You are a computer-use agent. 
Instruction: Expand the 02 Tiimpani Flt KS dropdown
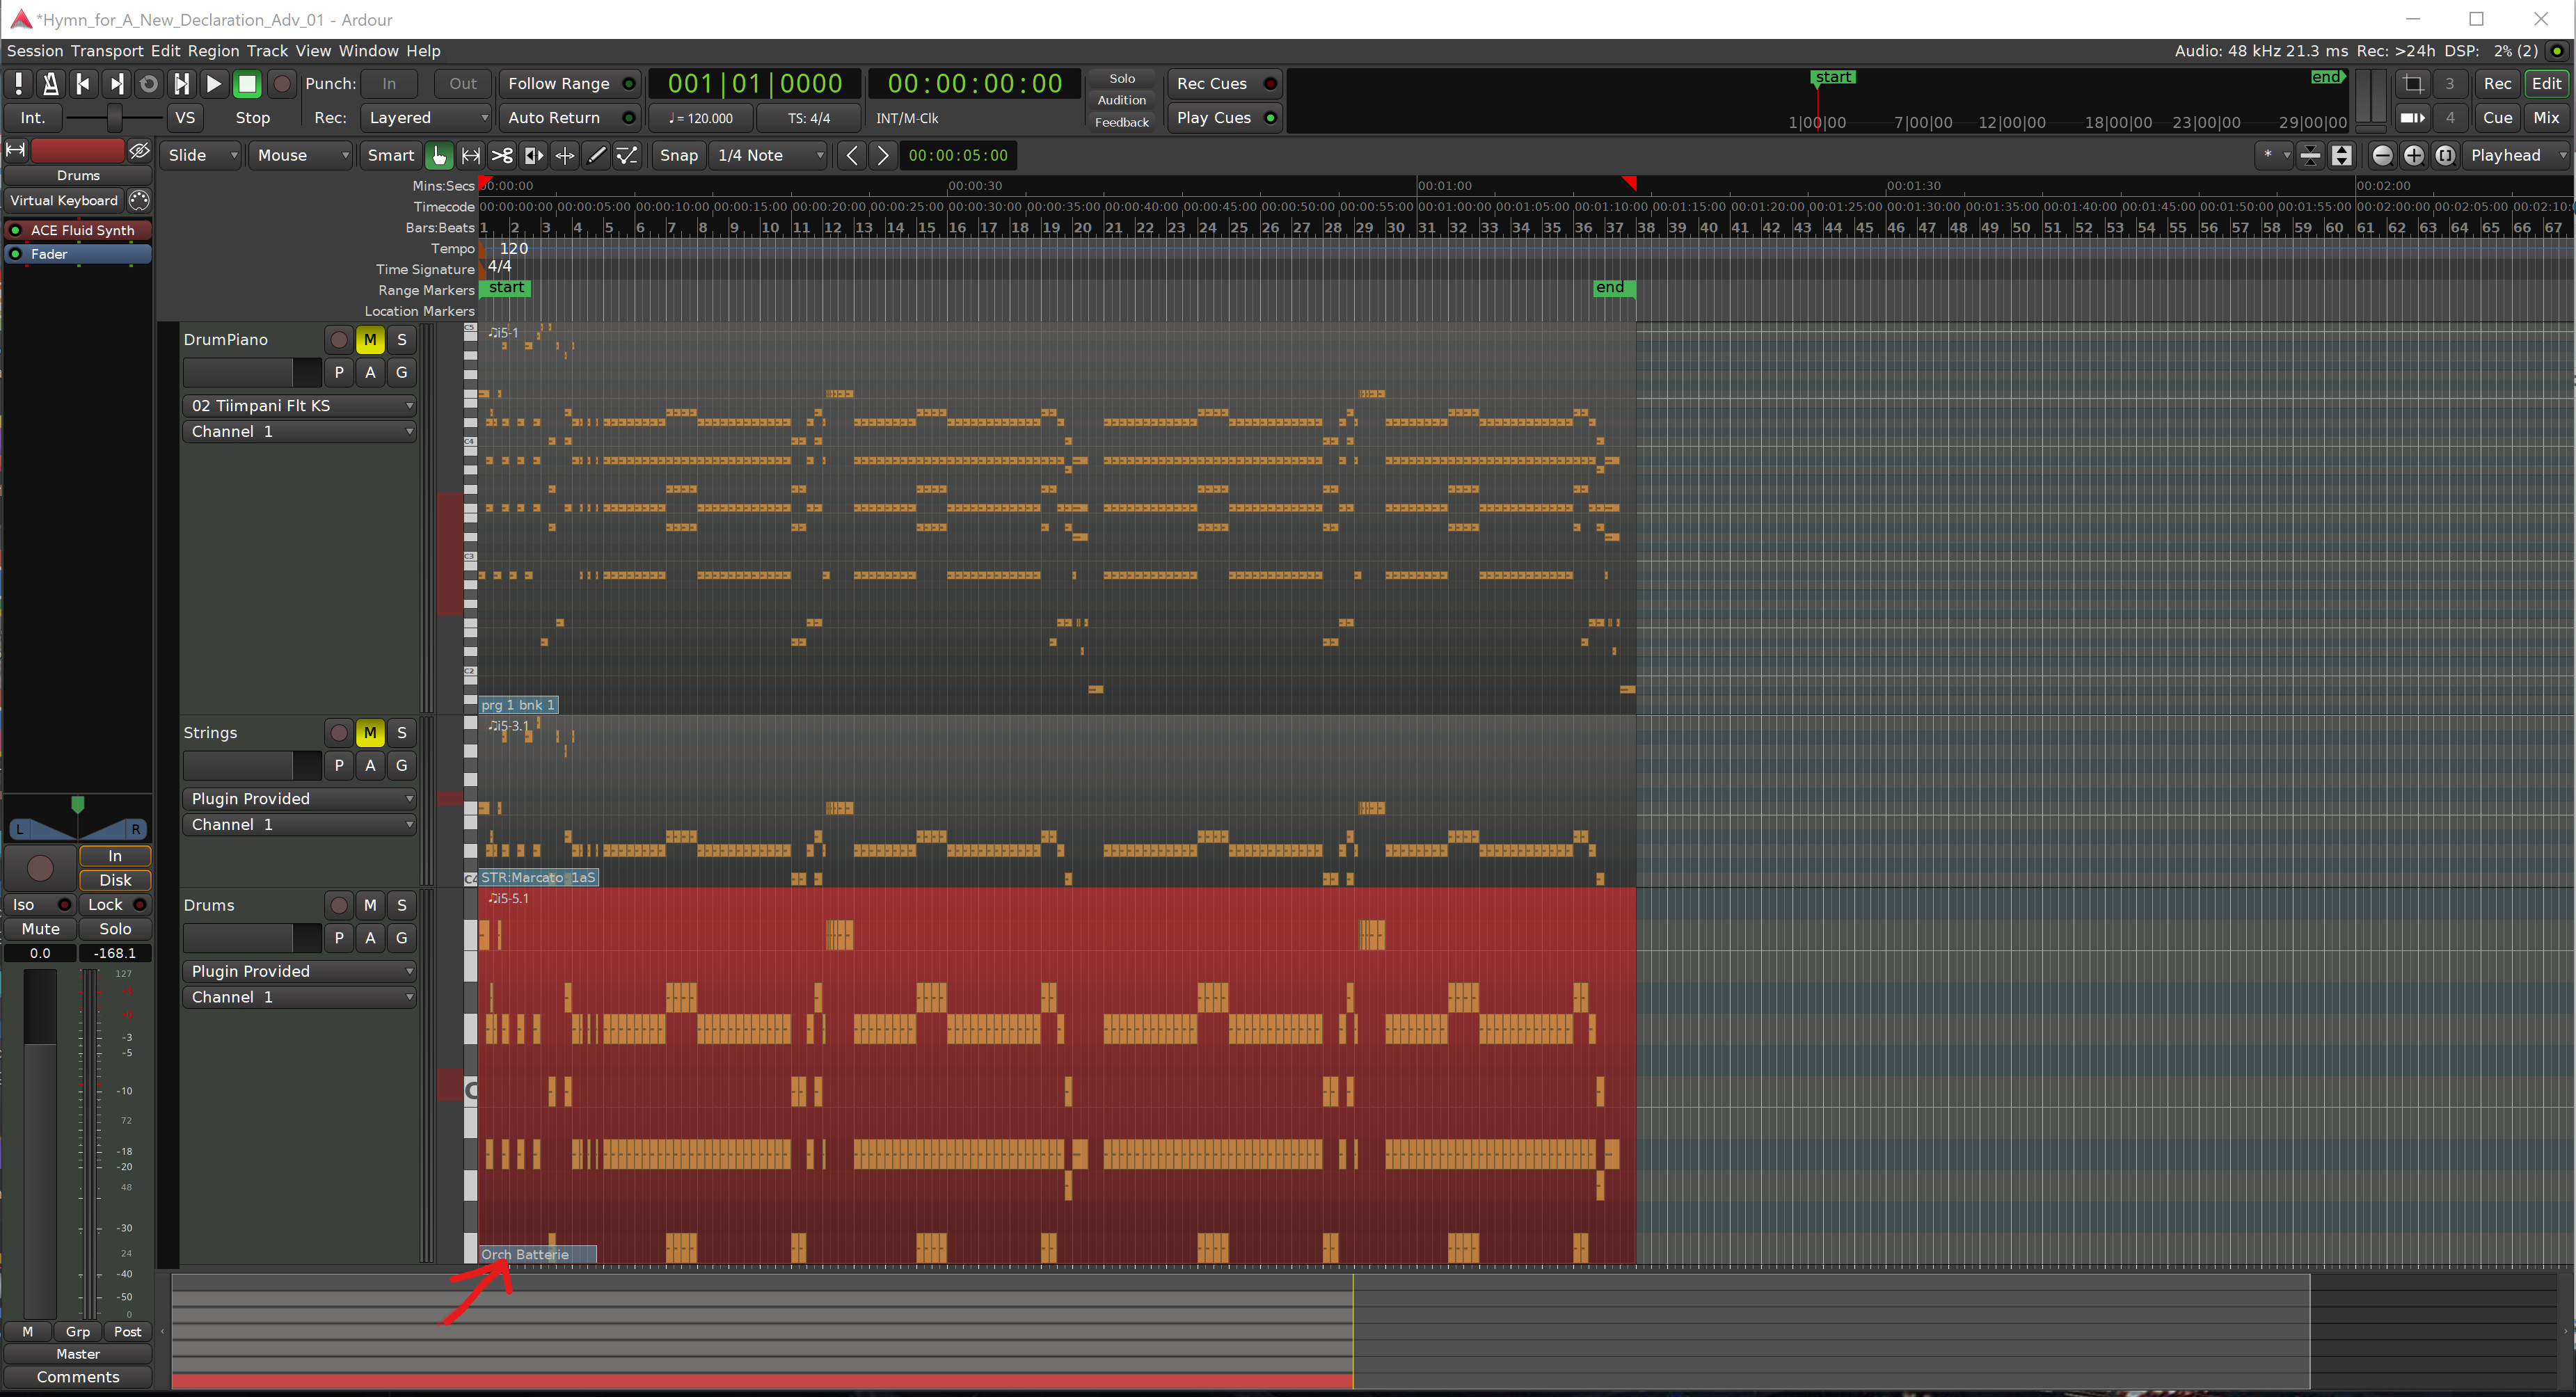click(299, 406)
